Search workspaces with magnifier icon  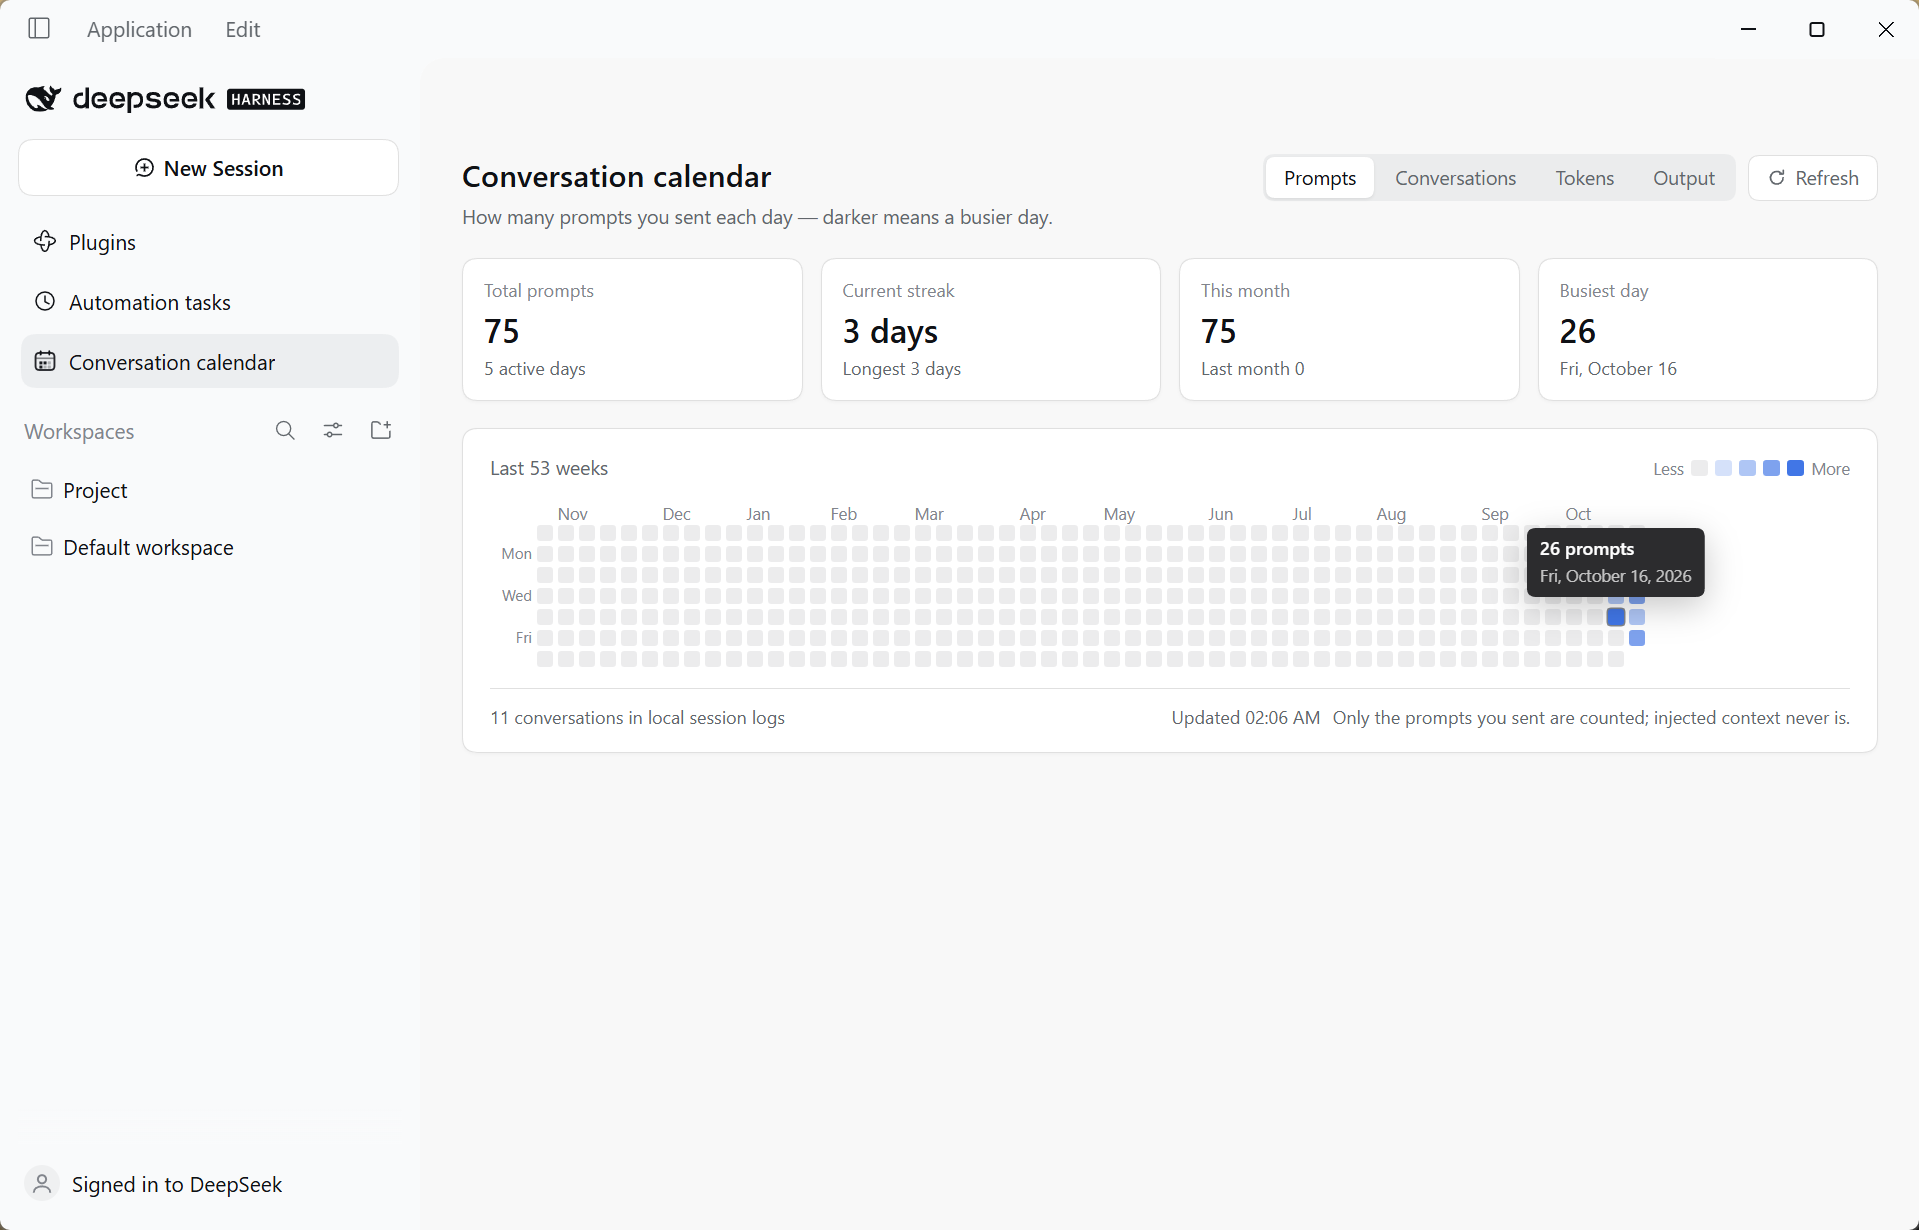(285, 431)
